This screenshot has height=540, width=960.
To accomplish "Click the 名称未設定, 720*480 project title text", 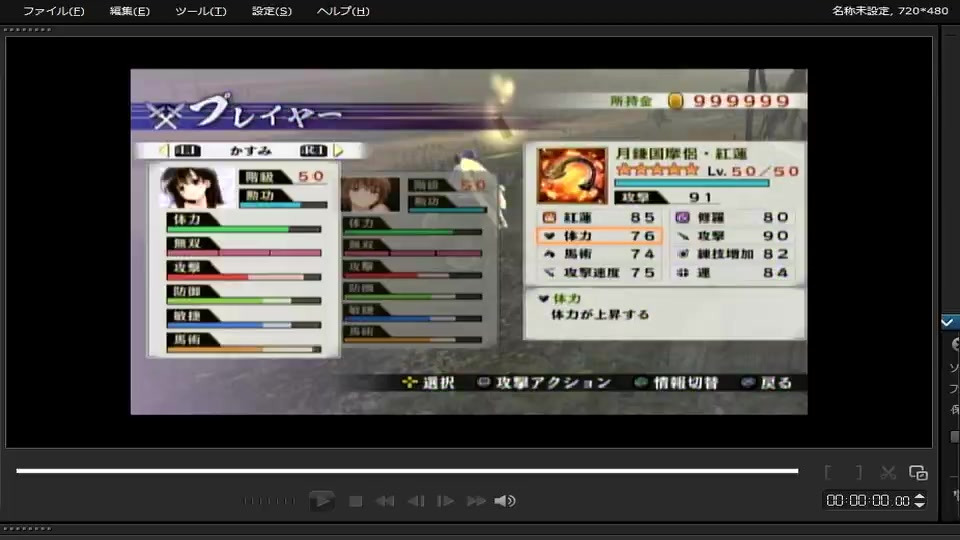I will click(890, 10).
